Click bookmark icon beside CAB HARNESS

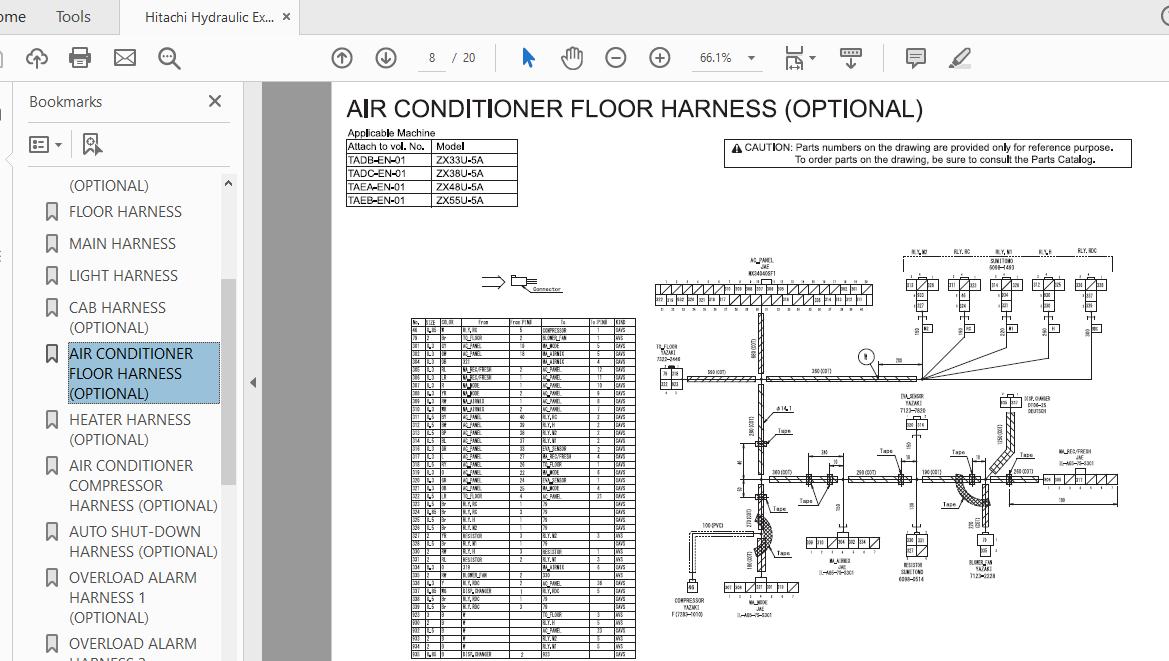coord(51,307)
